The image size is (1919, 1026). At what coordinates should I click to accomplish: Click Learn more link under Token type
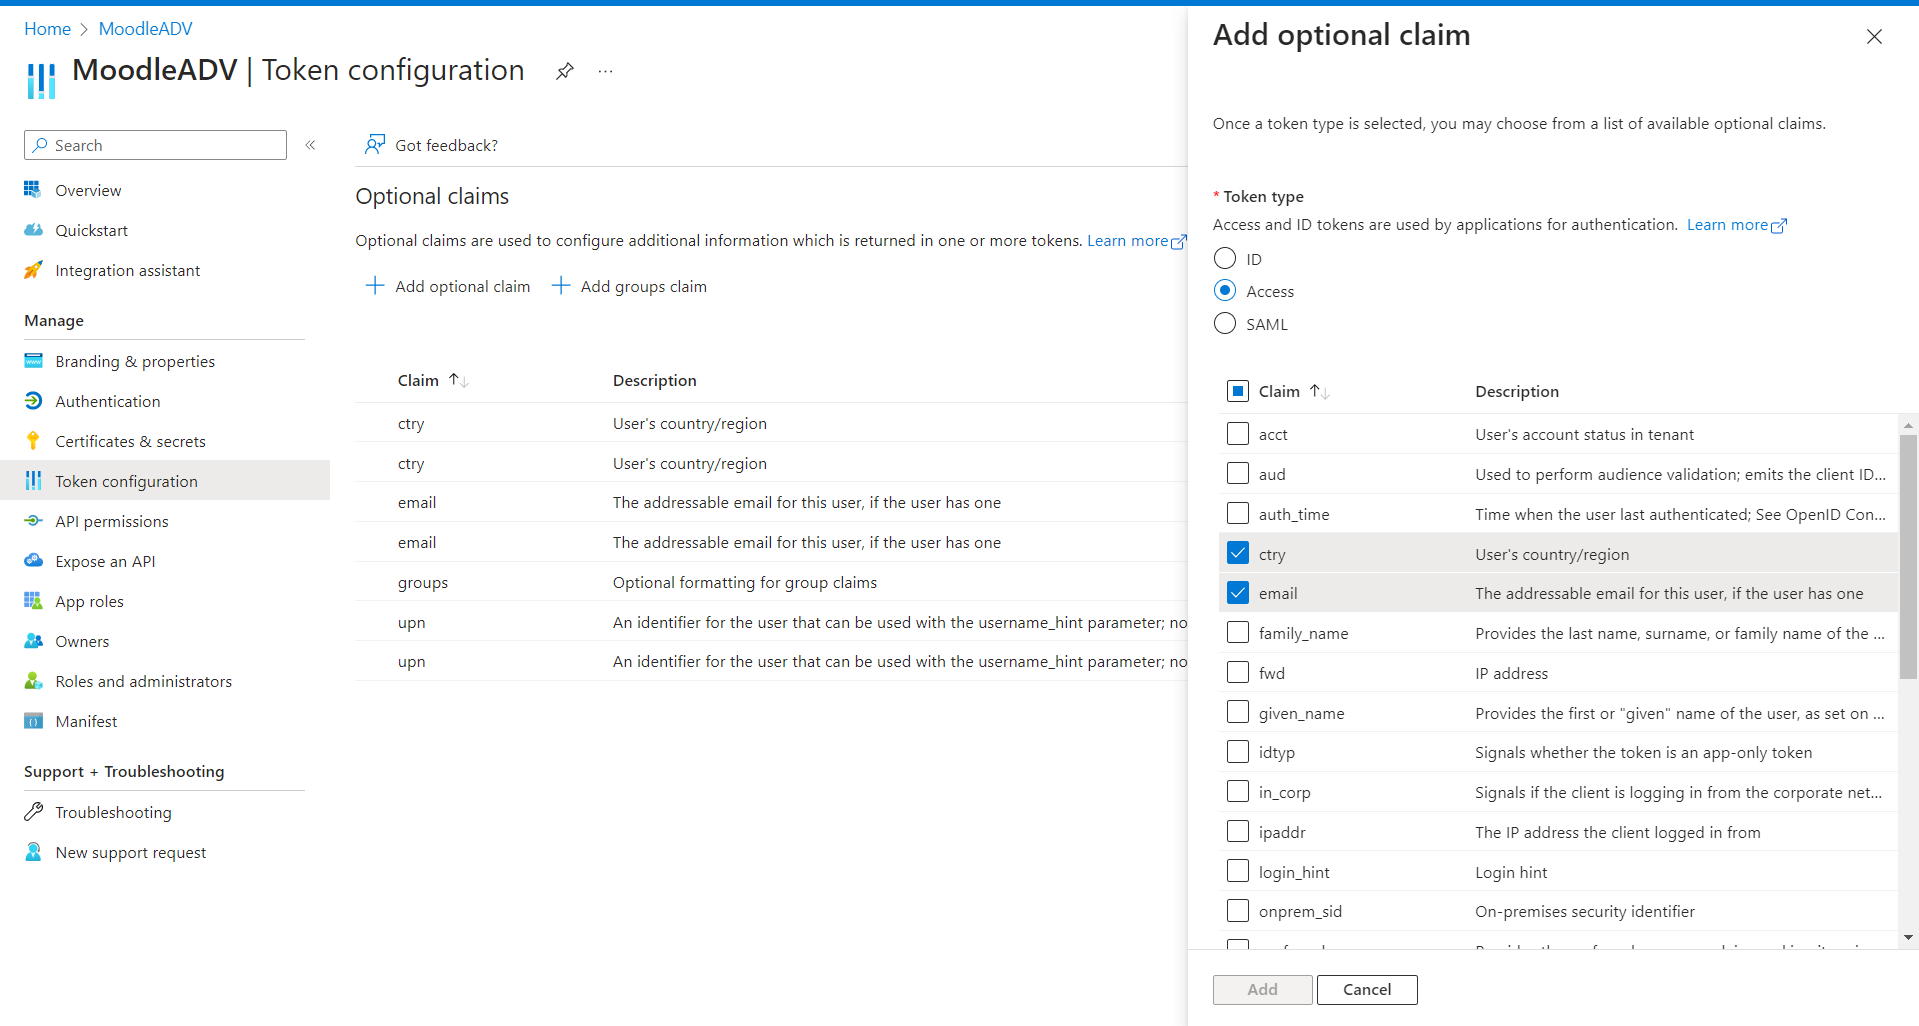[1736, 224]
